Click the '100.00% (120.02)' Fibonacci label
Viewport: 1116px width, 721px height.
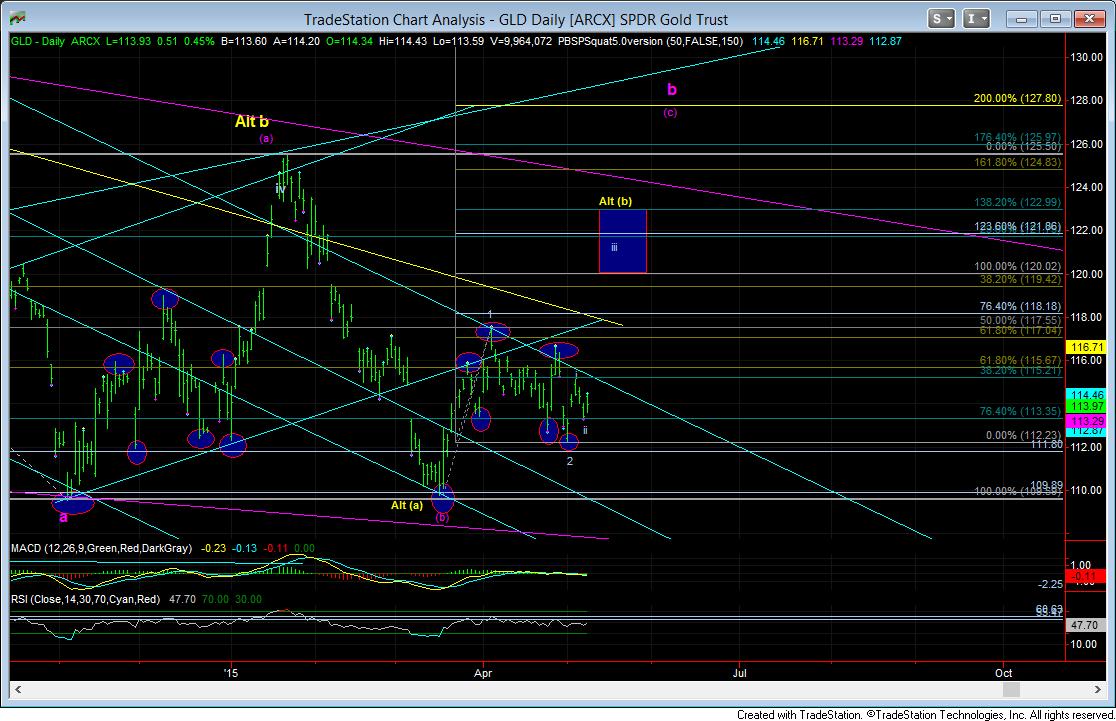coord(1017,267)
